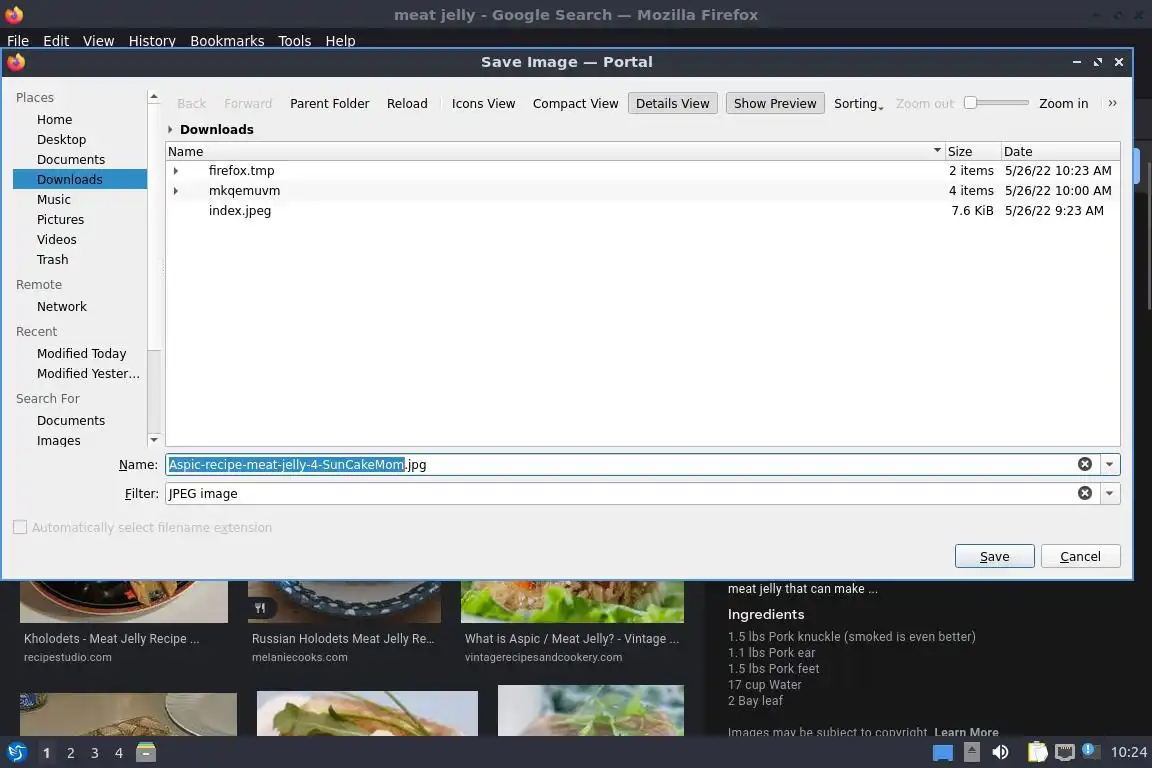The width and height of the screenshot is (1152, 768).
Task: Select Home in Places
Action: (x=54, y=119)
